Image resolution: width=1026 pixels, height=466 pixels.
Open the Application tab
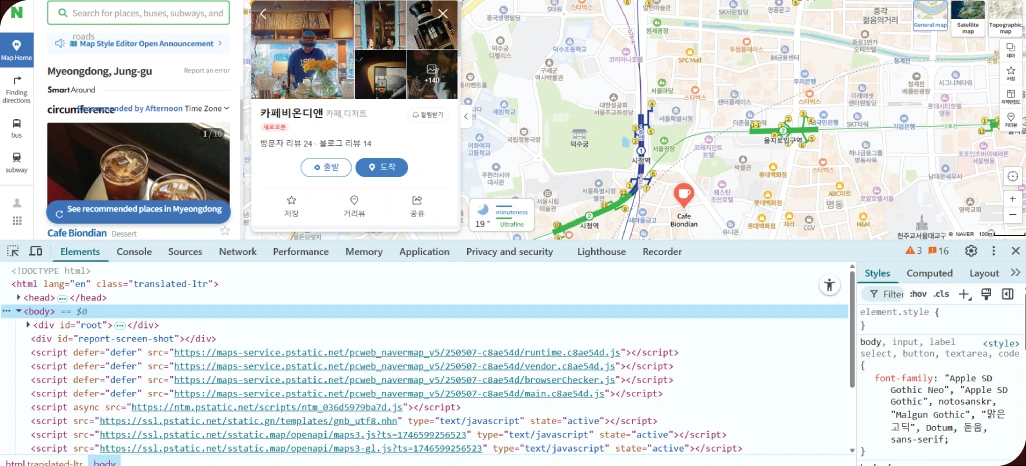point(424,251)
